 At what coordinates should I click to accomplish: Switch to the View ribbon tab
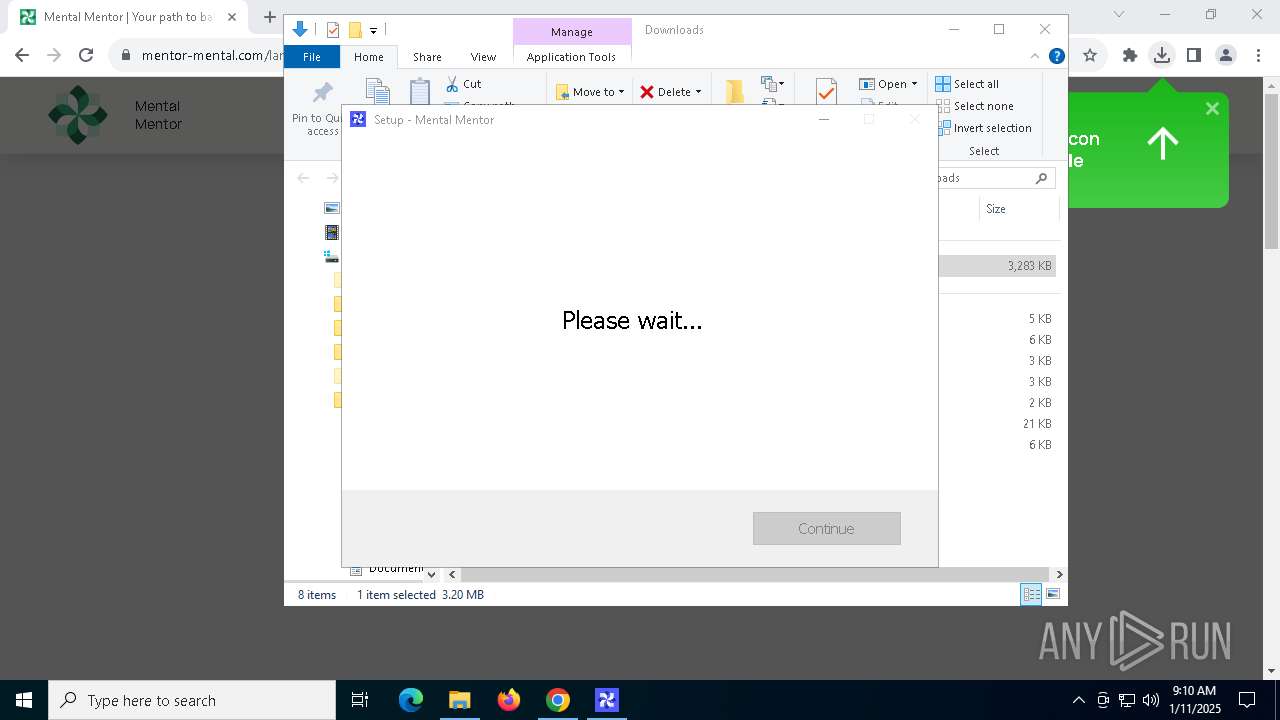(x=483, y=57)
